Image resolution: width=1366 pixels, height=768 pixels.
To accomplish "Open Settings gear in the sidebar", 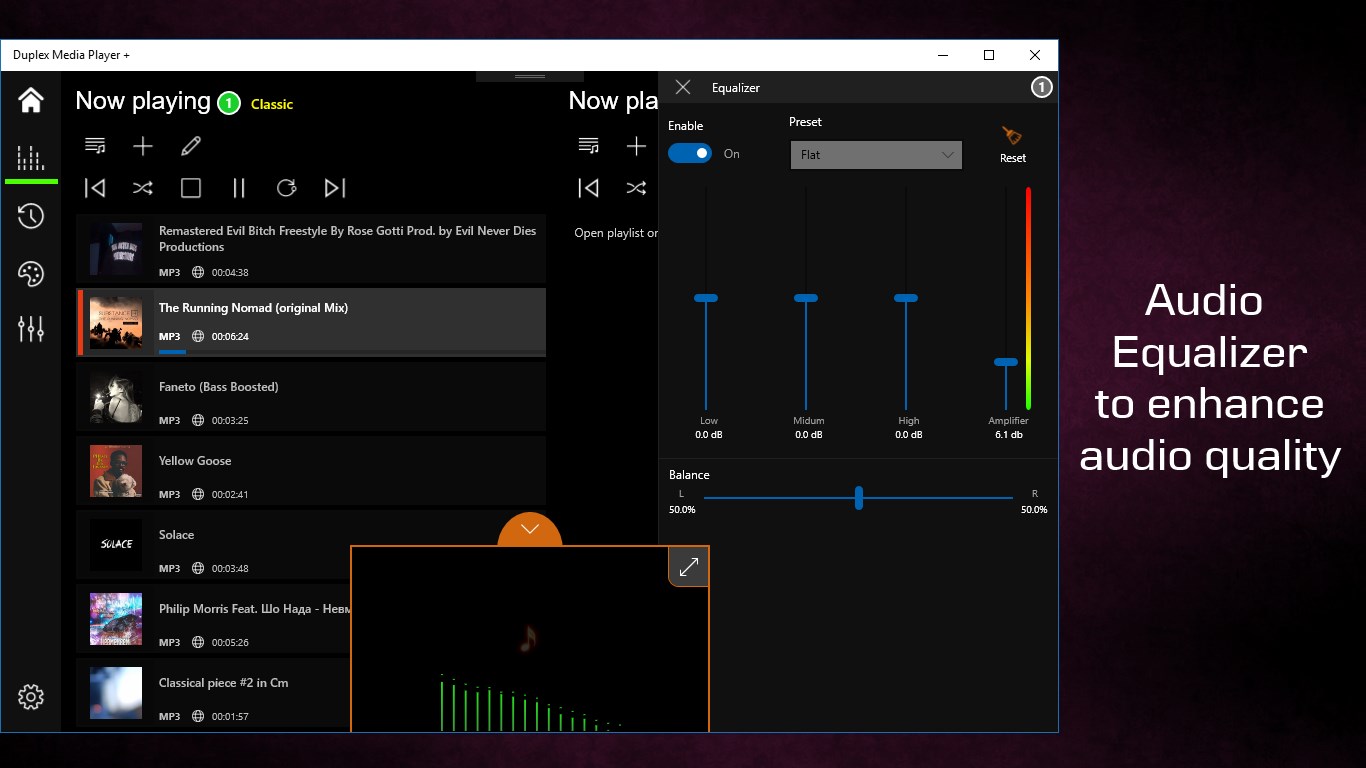I will click(x=31, y=697).
